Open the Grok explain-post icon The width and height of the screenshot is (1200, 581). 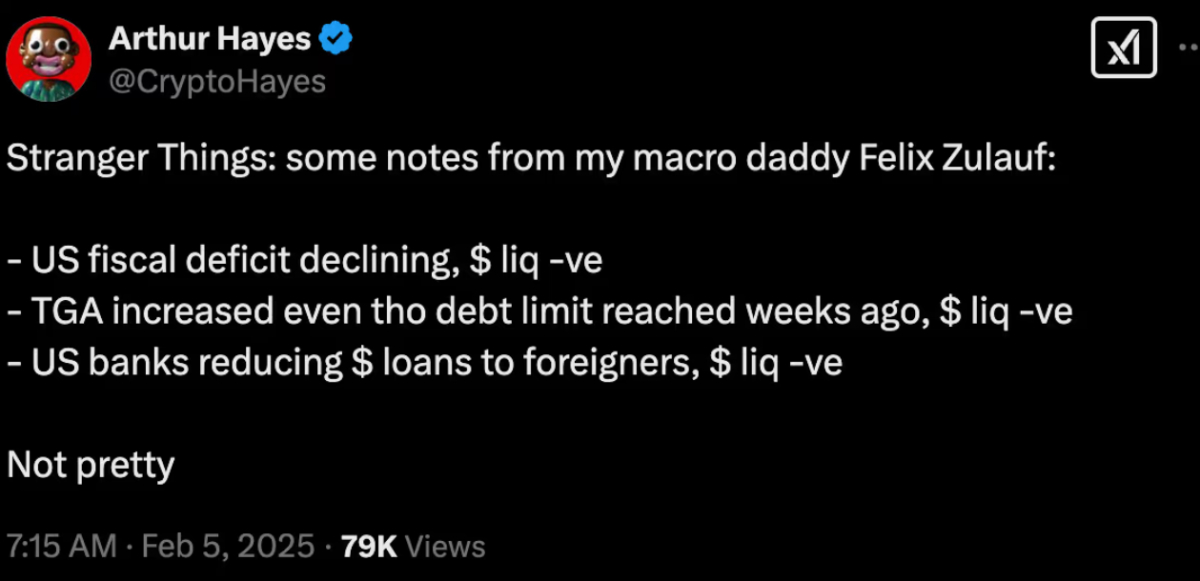click(x=1123, y=49)
